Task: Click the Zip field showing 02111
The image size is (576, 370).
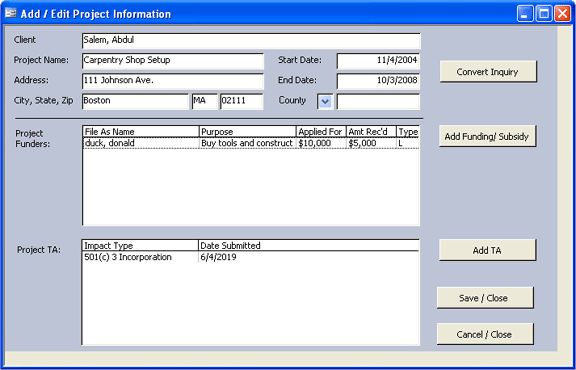Action: pos(242,101)
